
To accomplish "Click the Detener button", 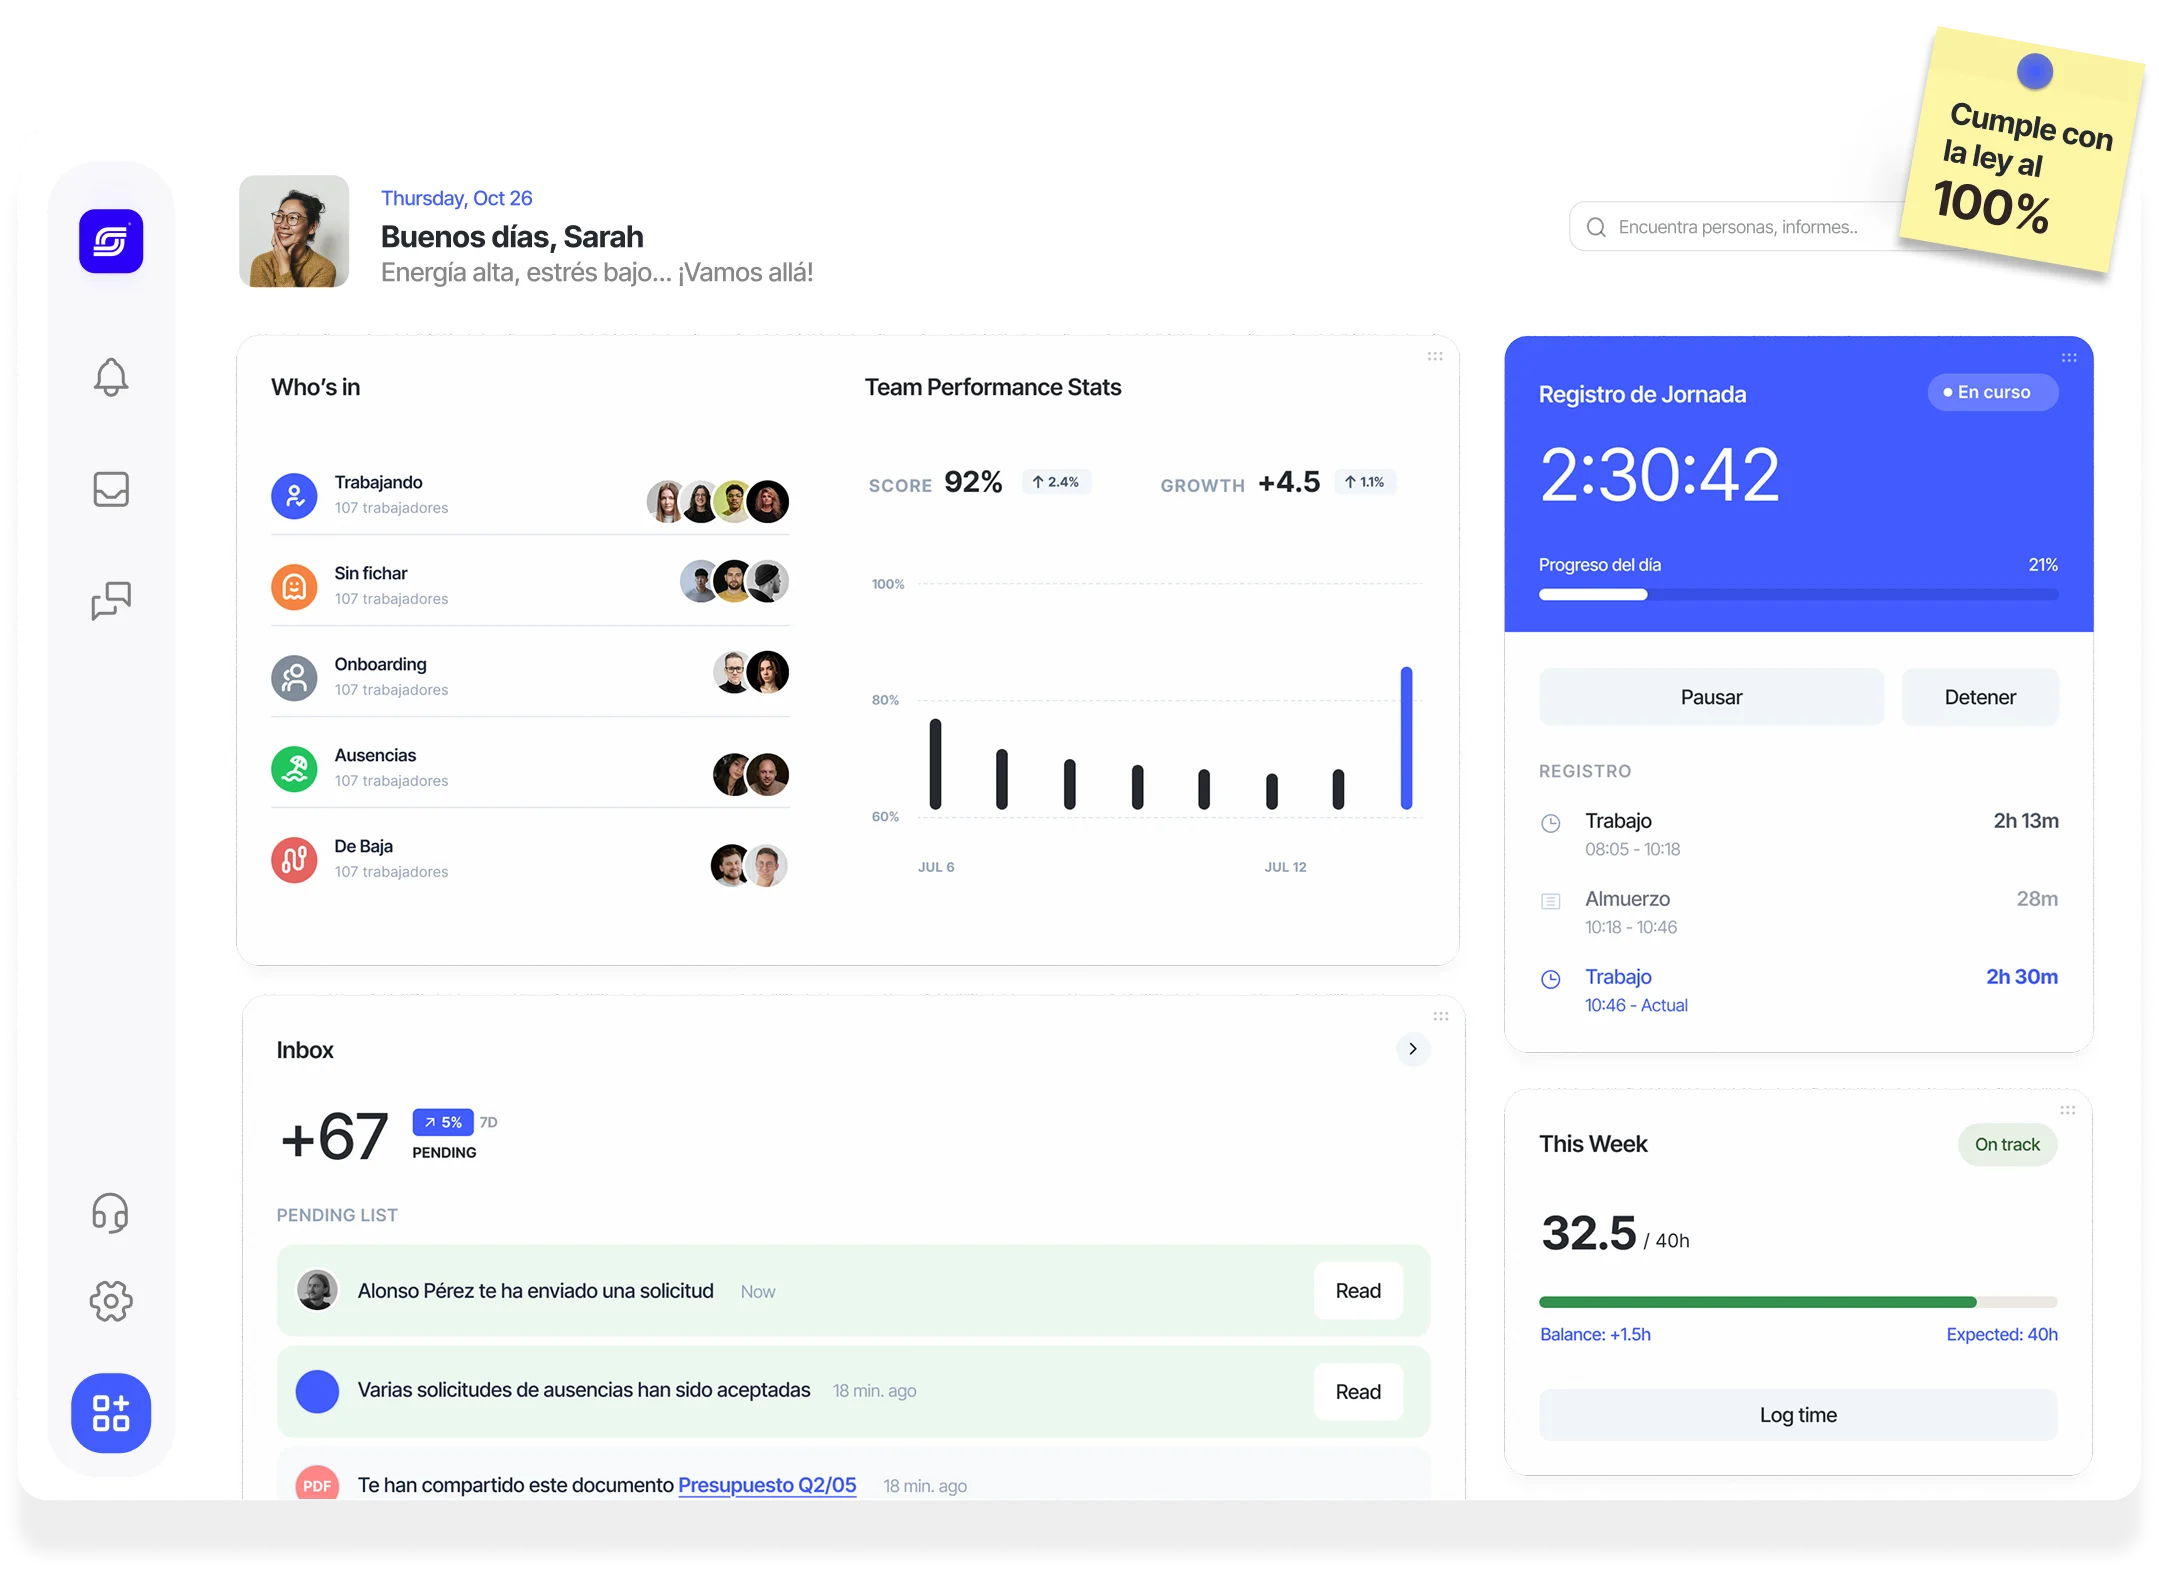I will (x=1979, y=697).
